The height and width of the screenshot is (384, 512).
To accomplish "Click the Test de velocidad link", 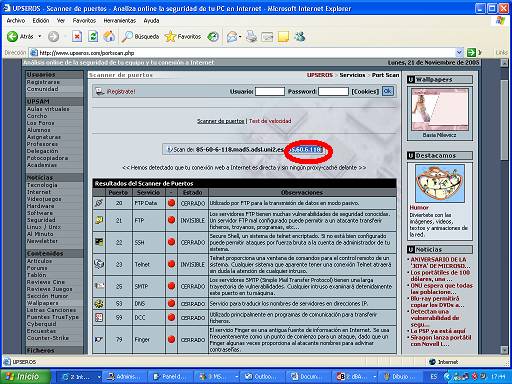I will 270,121.
